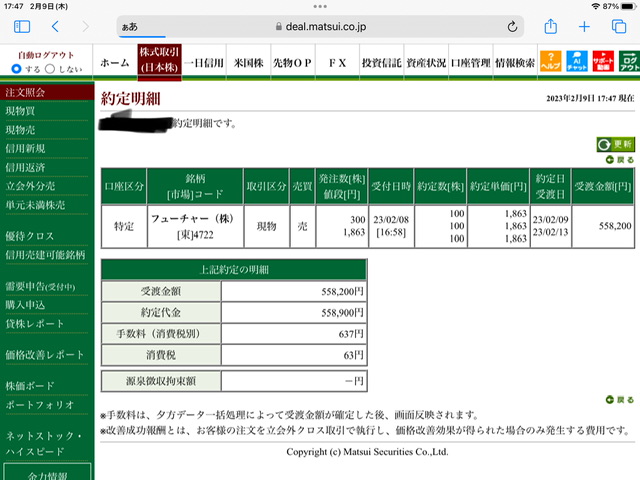640x480 pixels.
Task: Open the 資産状況 tab
Action: [426, 62]
